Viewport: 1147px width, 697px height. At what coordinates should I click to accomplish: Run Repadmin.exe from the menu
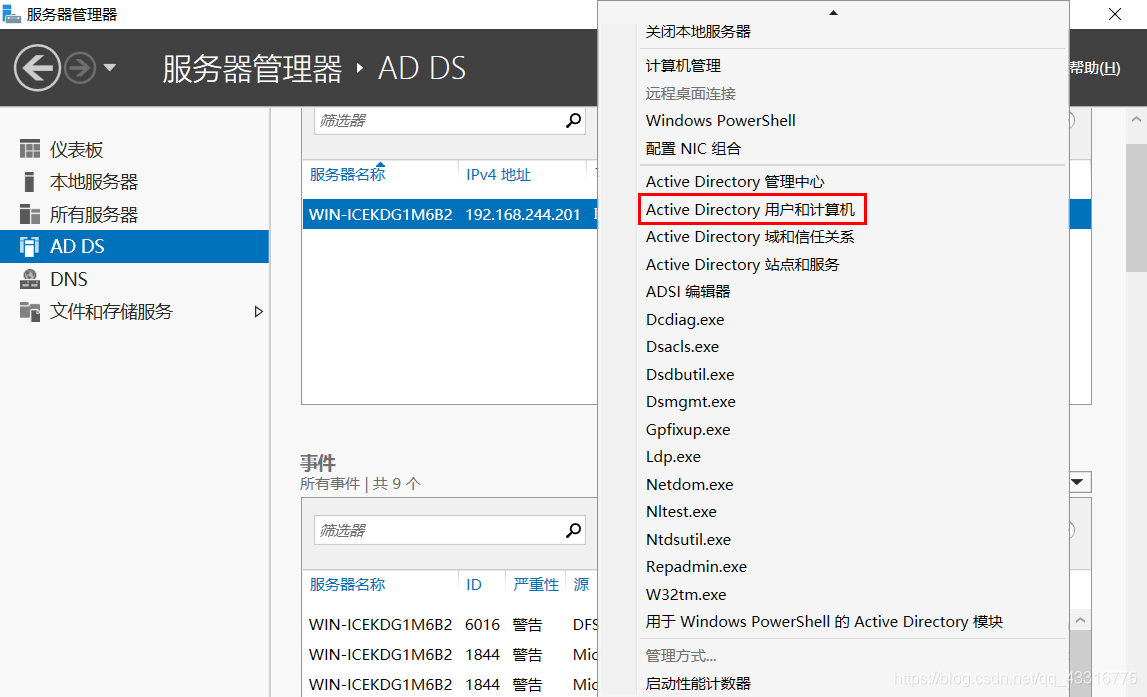click(696, 567)
